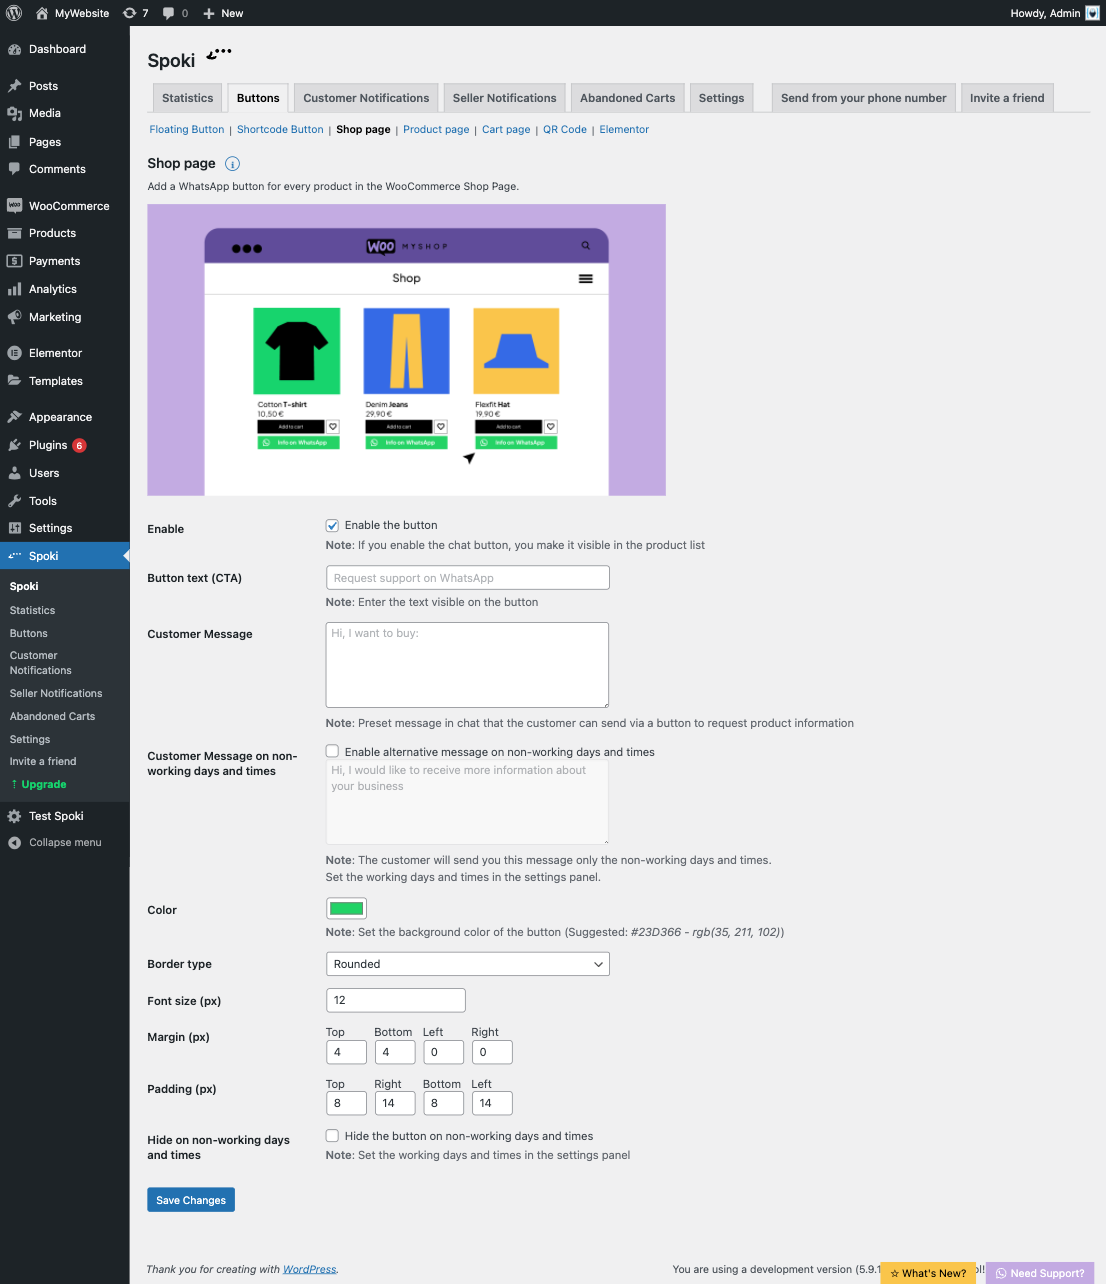1106x1284 pixels.
Task: Click the shop page preview image
Action: point(406,350)
